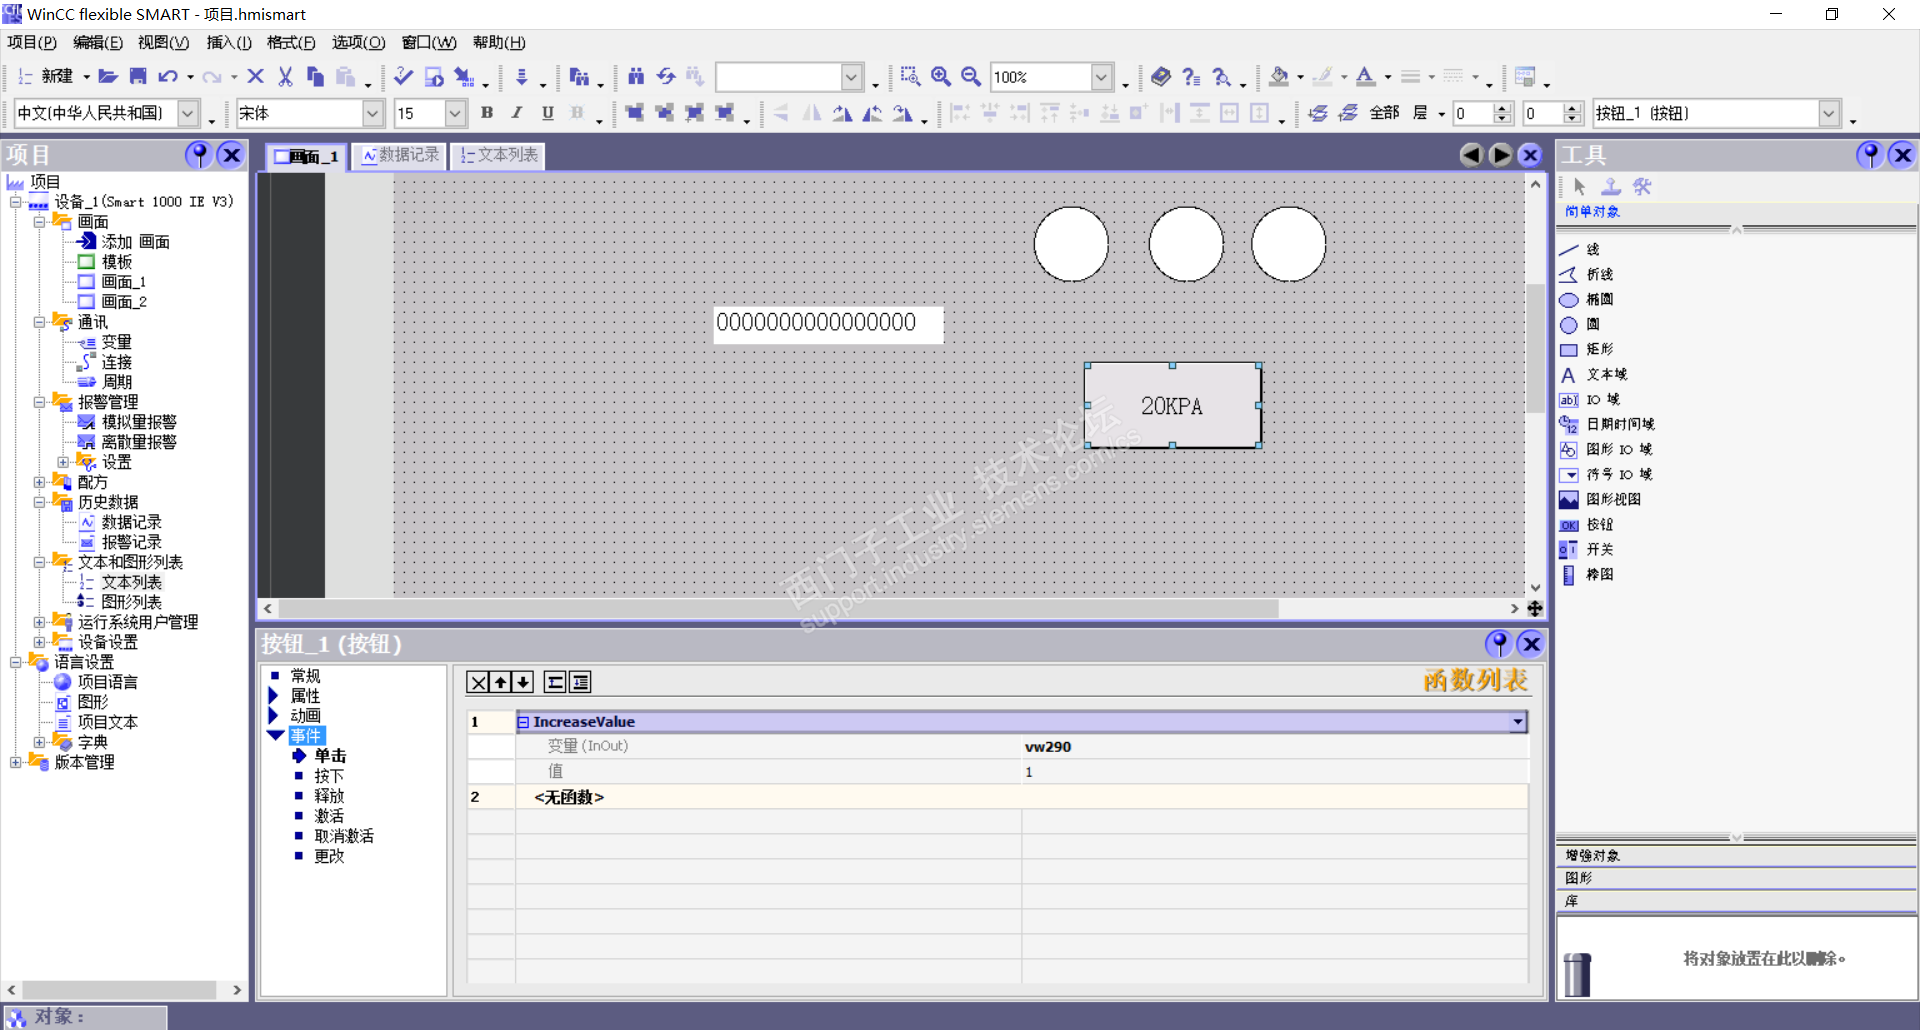This screenshot has width=1920, height=1030.
Task: Click the vw290 variable value cell
Action: pyautogui.click(x=1274, y=746)
